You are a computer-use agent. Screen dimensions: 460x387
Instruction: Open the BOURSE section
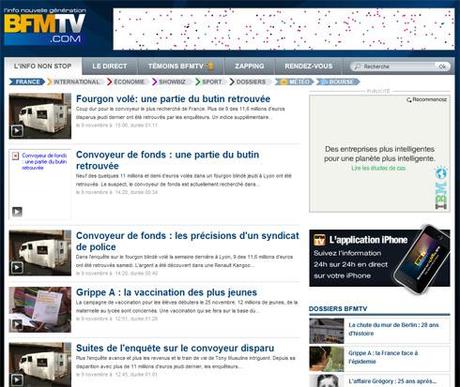pyautogui.click(x=338, y=82)
